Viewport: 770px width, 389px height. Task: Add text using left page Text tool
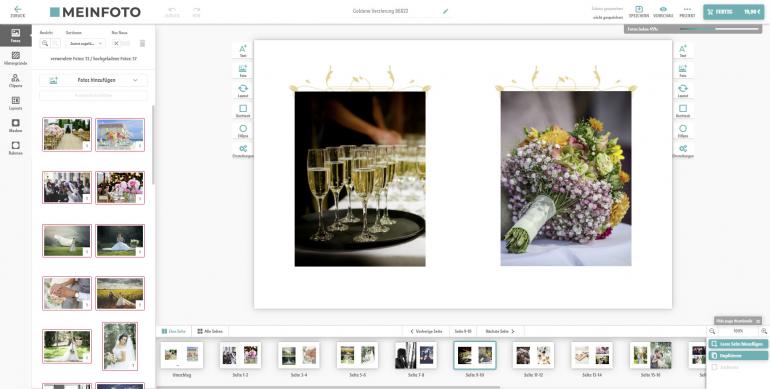243,51
